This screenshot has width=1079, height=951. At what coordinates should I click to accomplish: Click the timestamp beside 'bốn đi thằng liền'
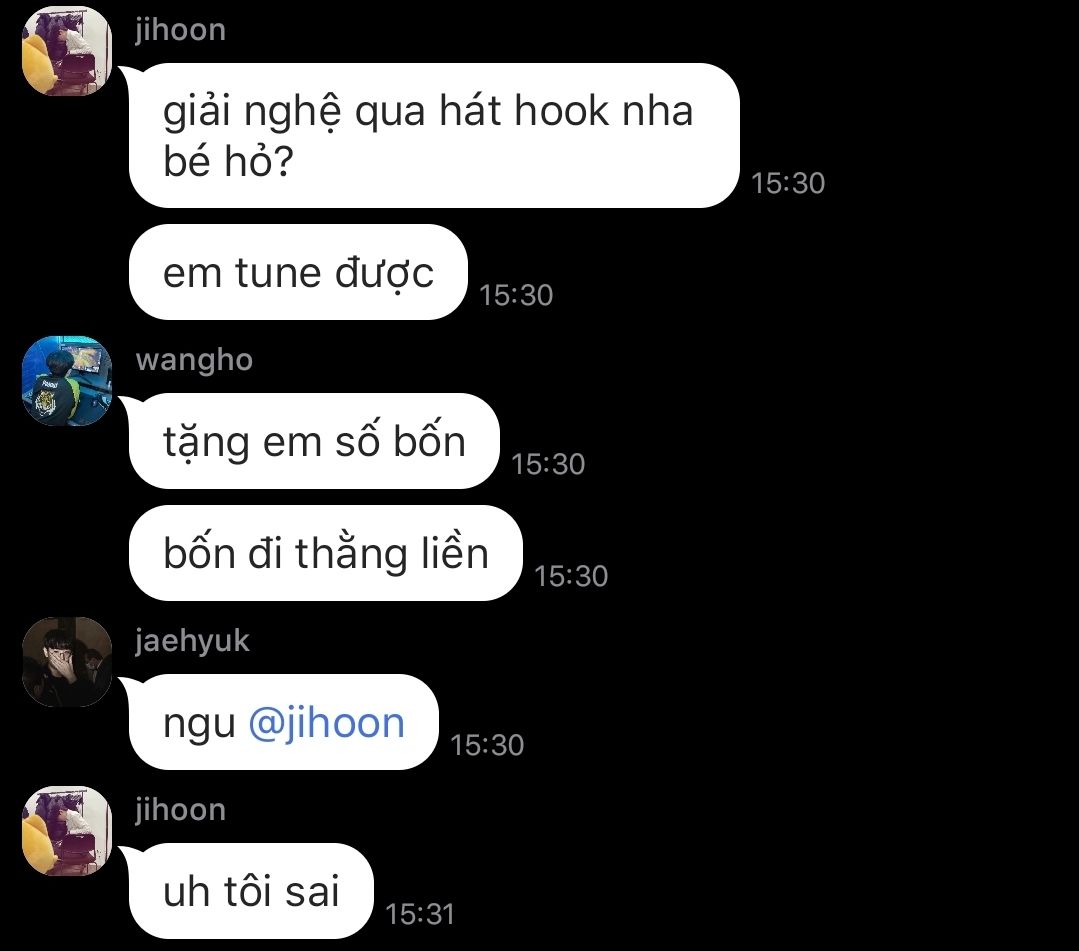tap(571, 577)
